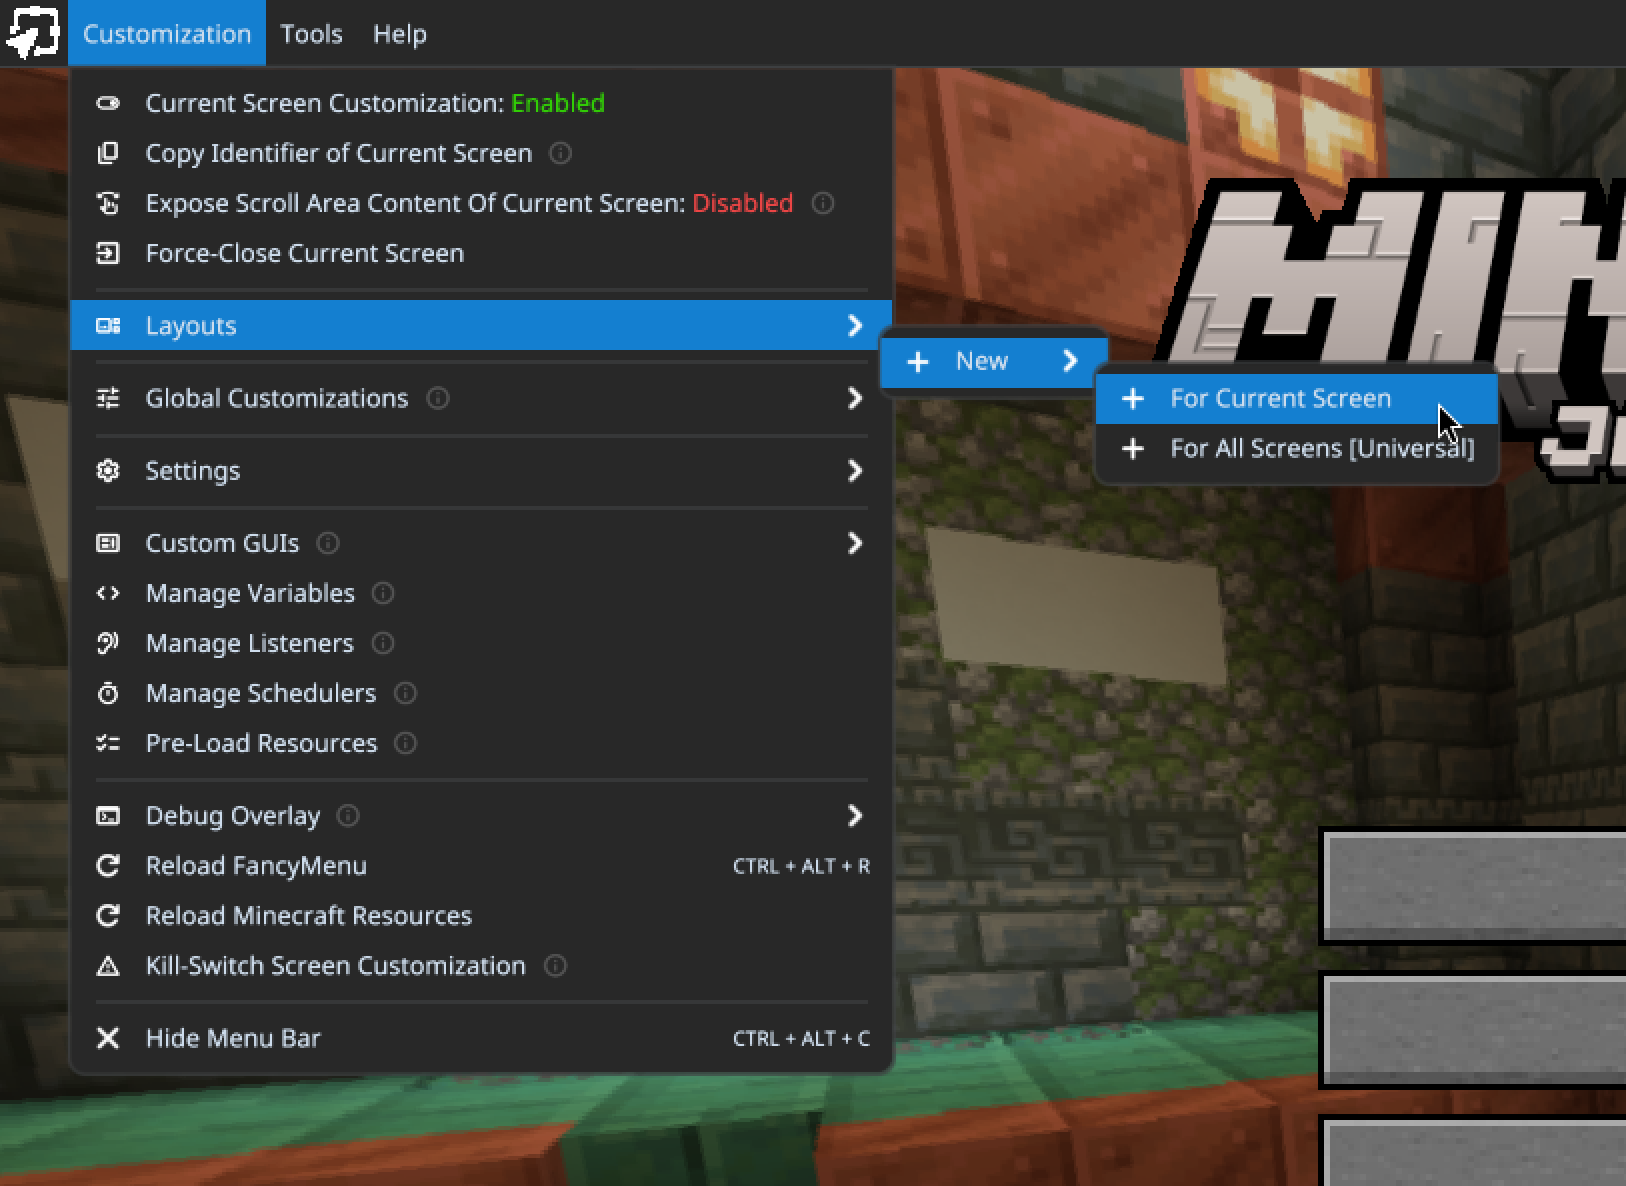Screen dimensions: 1626x1186
Task: Click info icon next to Manage Listeners
Action: click(x=383, y=643)
